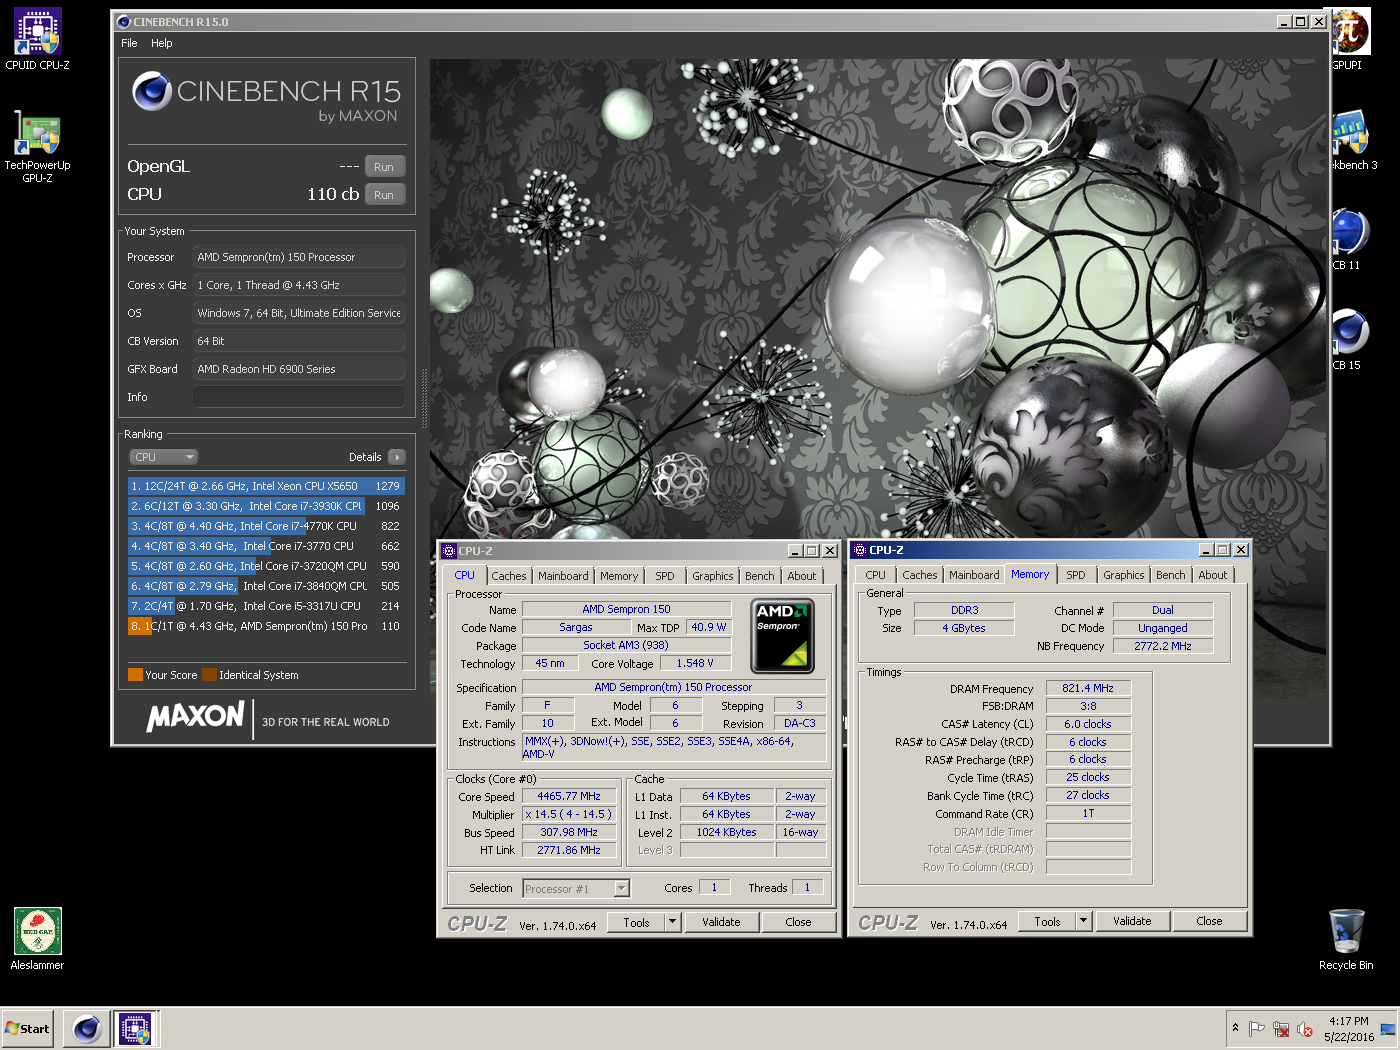Image resolution: width=1400 pixels, height=1050 pixels.
Task: Open About tab in left CPU-Z window
Action: click(802, 576)
